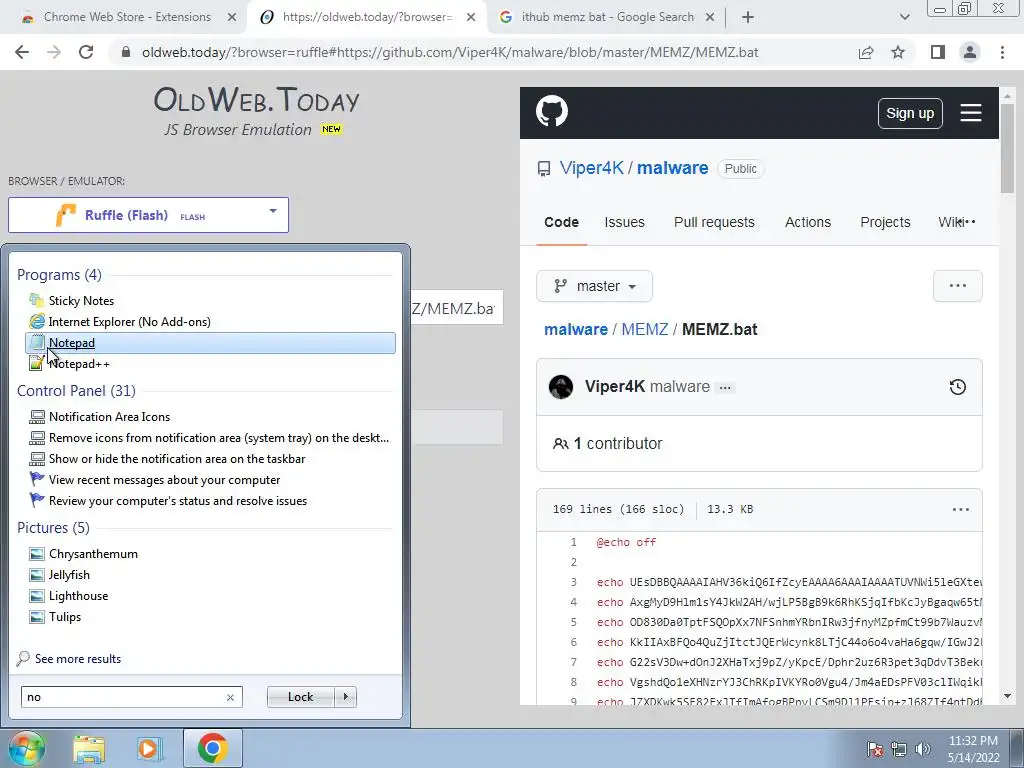Click the GitHub octocat logo
Screen dimensions: 1024x768
[552, 111]
